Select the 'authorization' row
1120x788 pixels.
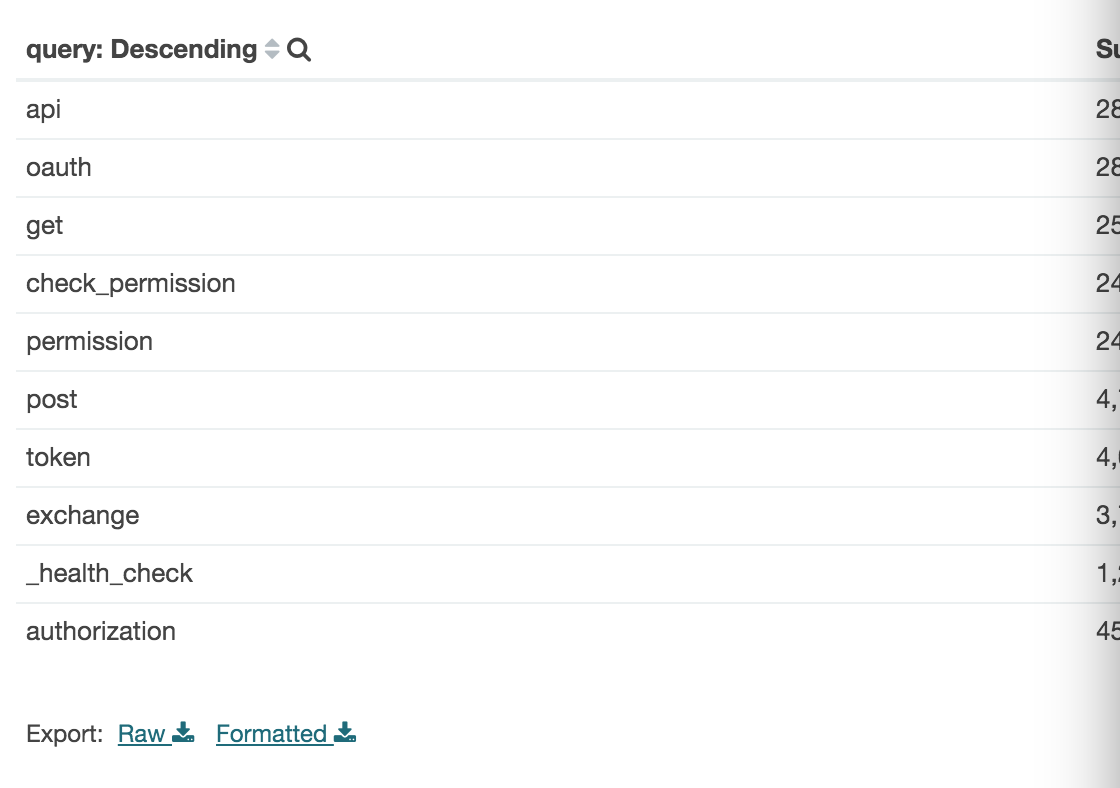point(101,631)
